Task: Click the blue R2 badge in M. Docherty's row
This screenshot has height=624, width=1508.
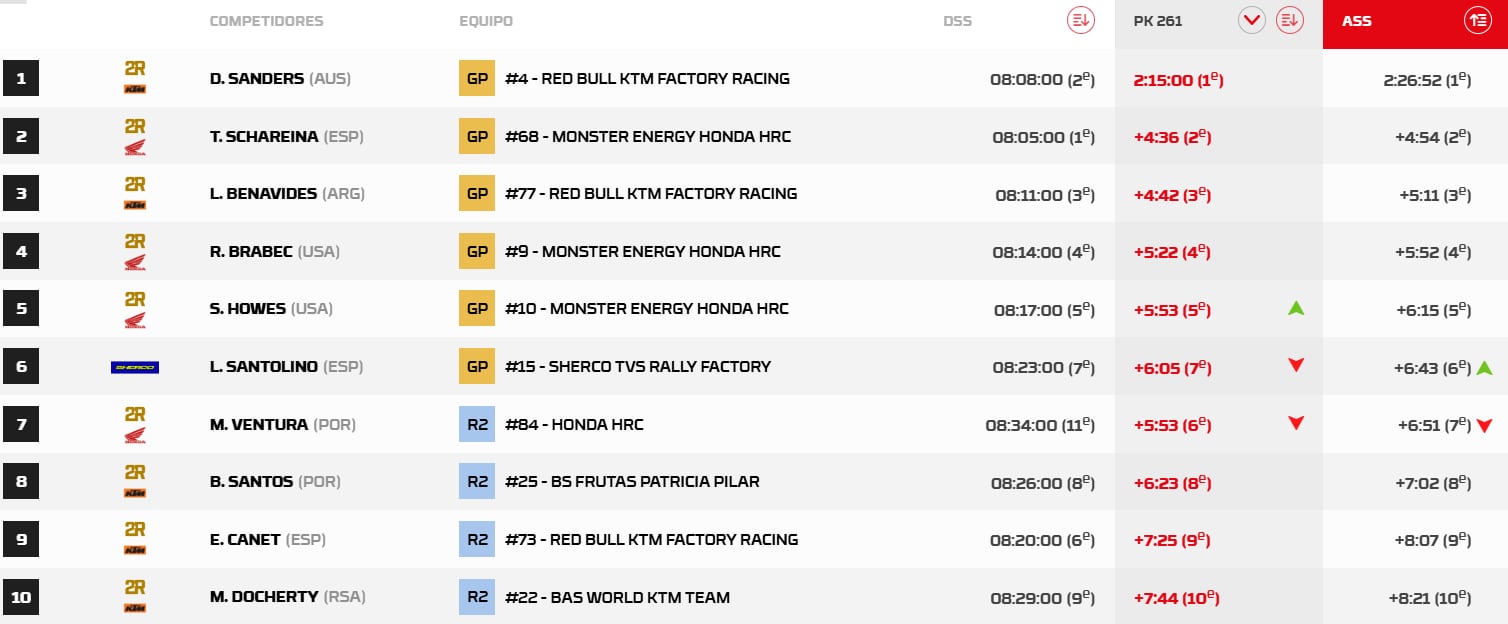Action: pos(477,598)
